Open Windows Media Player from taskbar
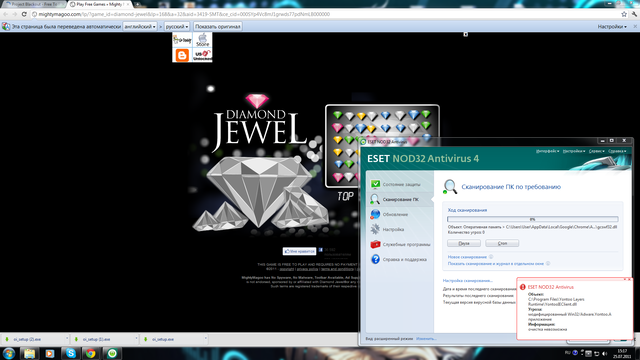This screenshot has height=360, width=640. 50,353
